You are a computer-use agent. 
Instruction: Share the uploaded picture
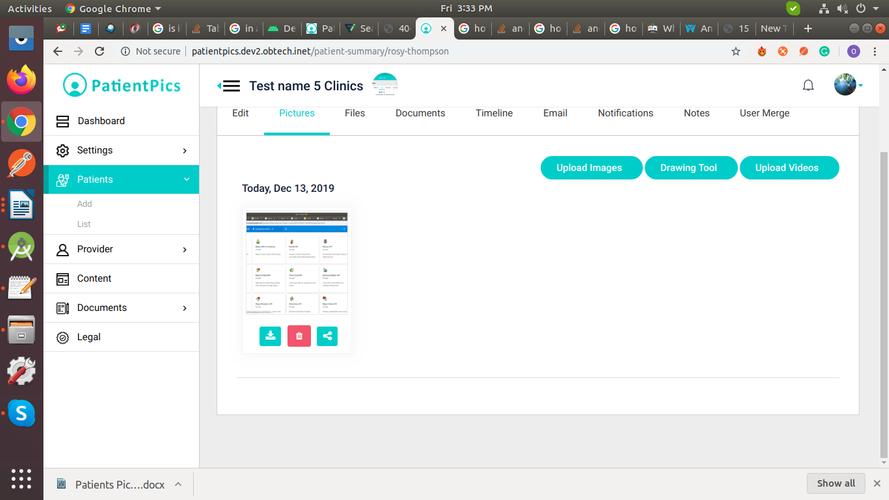pos(327,336)
